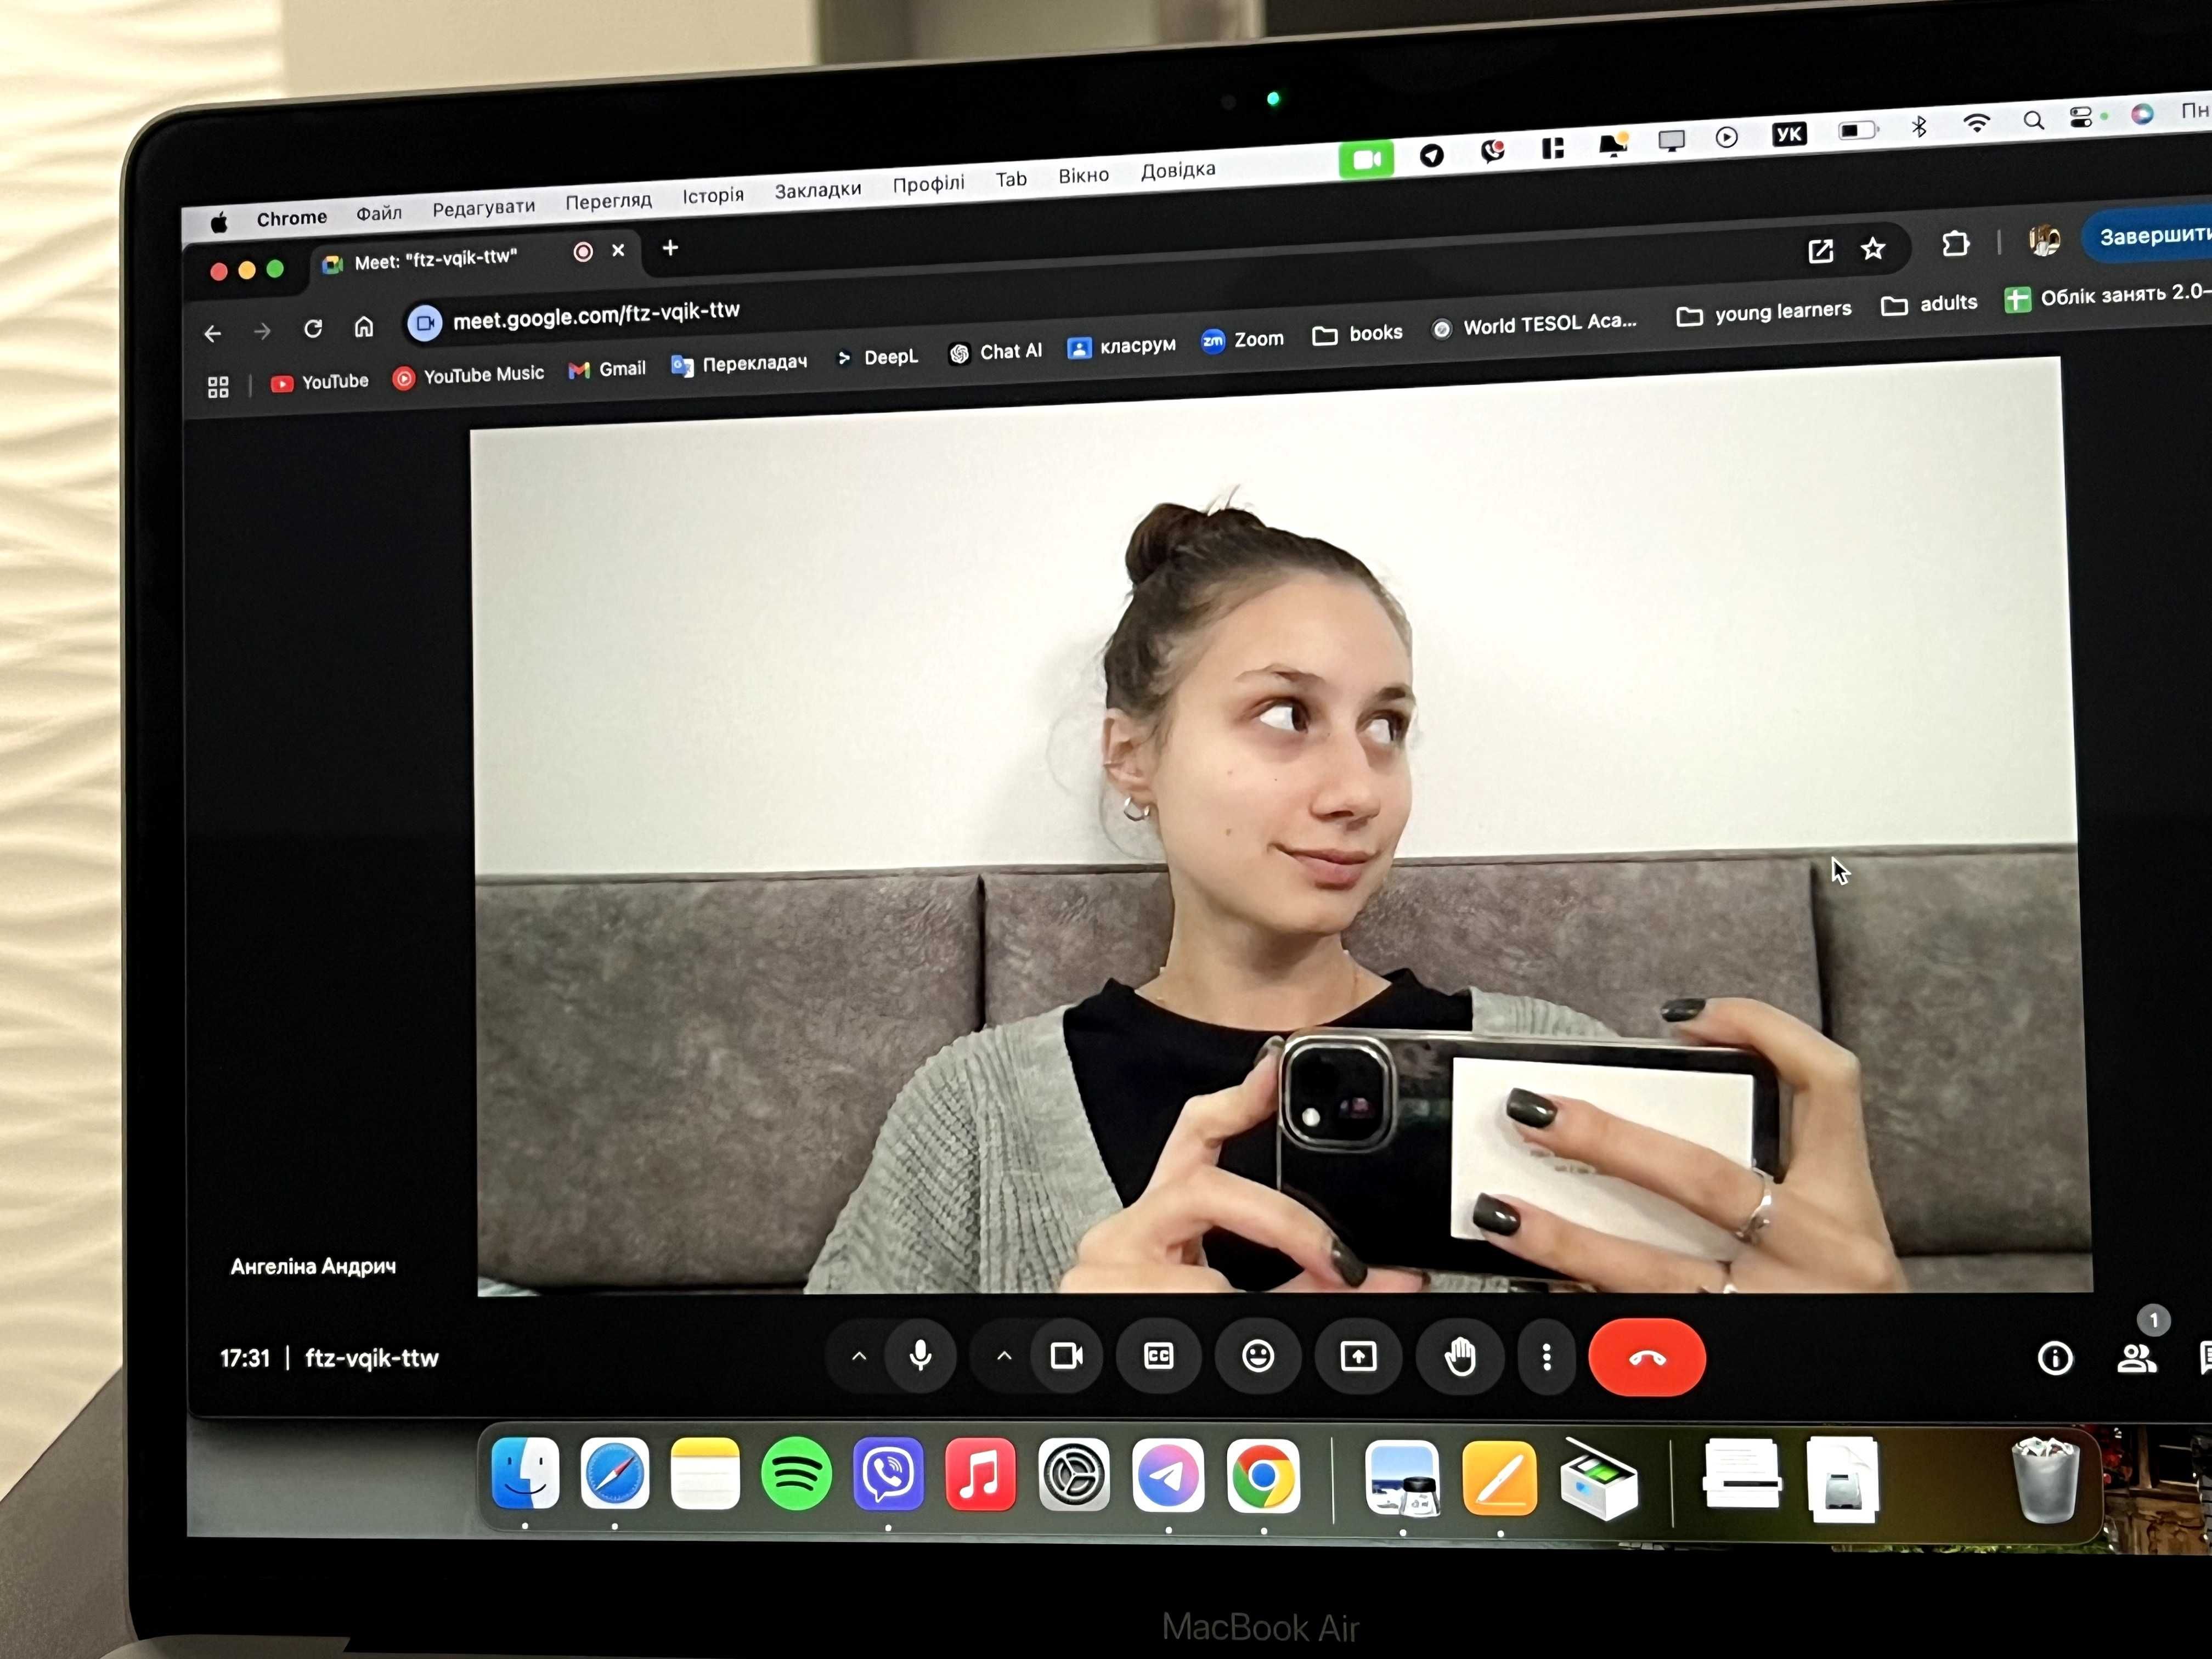Open the Закладки menu
Screen dimensions: 2212x1659
(x=817, y=190)
